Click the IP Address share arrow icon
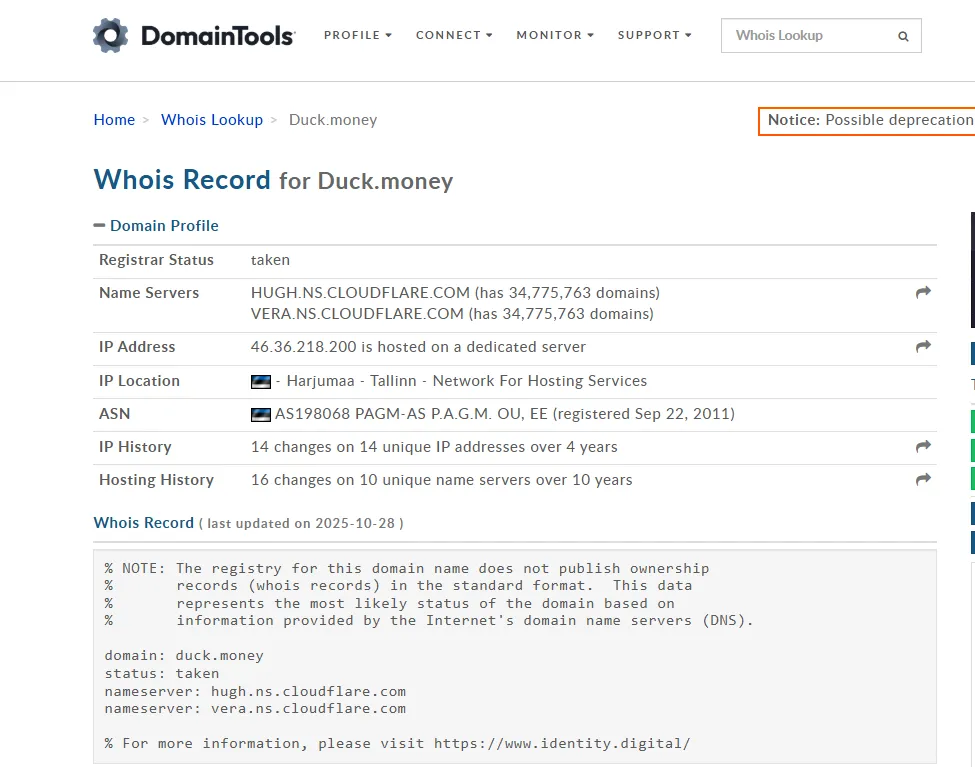 tap(923, 346)
